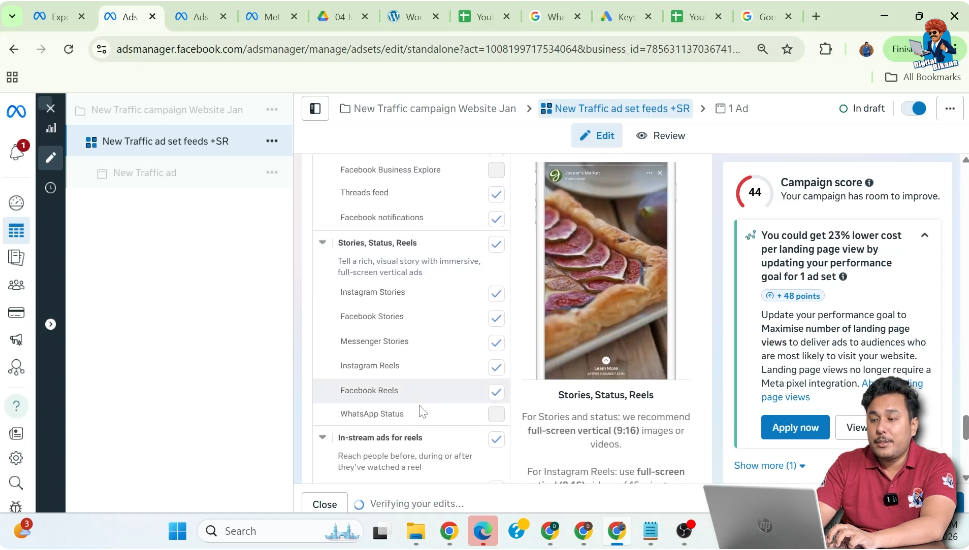Screen dimensions: 969x550
Task: Uncheck the Threads feed placement
Action: click(496, 195)
